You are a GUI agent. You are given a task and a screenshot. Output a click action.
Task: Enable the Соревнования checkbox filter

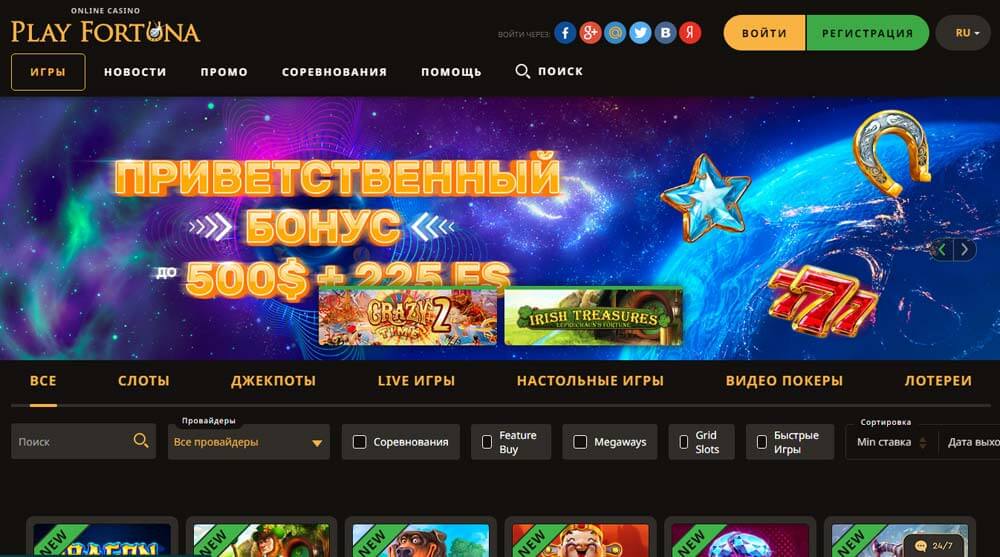(x=360, y=442)
